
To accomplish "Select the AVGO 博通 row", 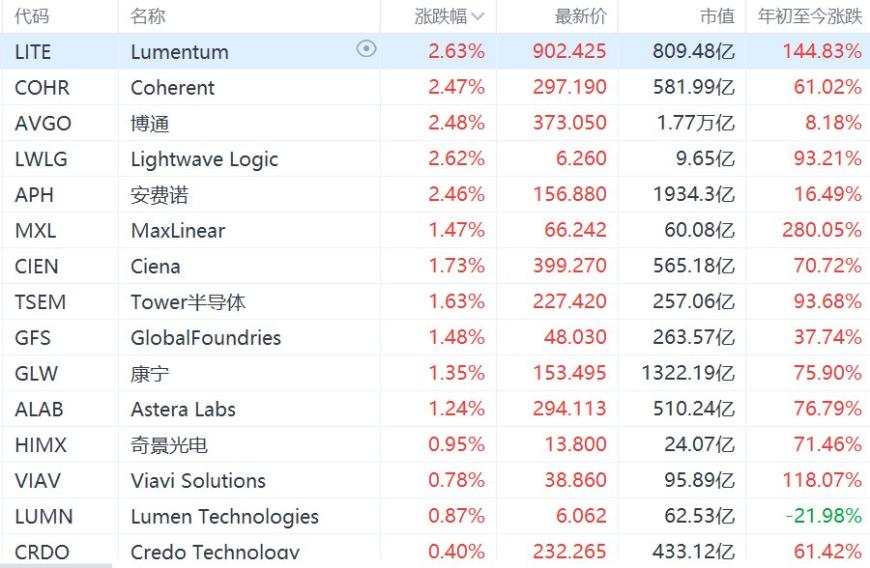I will tap(435, 123).
